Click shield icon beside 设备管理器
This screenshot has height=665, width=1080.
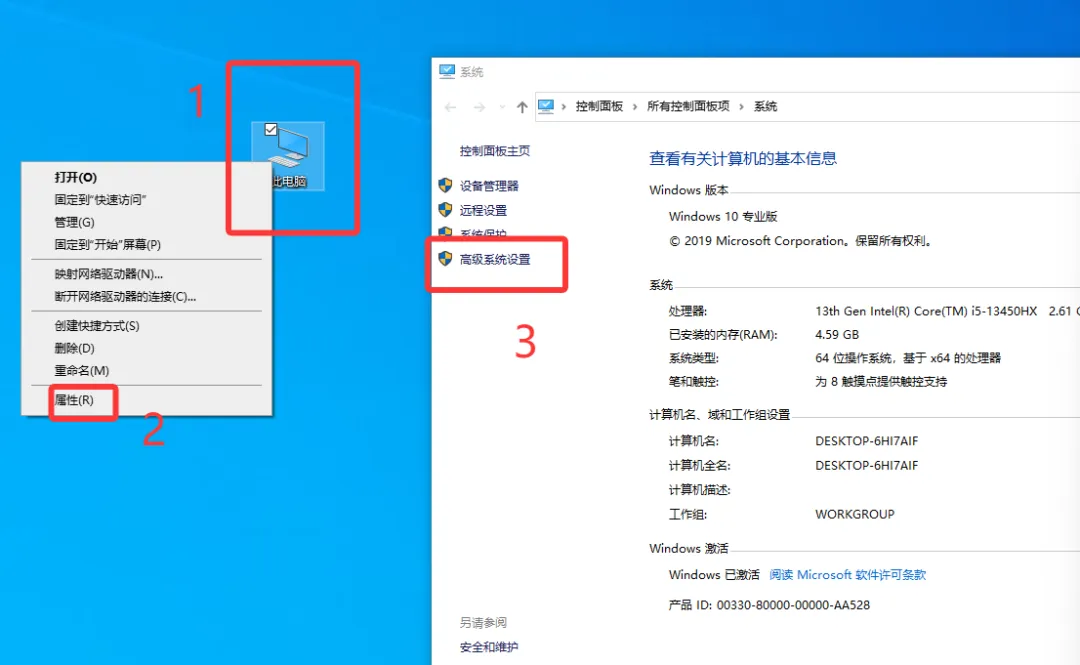click(x=445, y=185)
